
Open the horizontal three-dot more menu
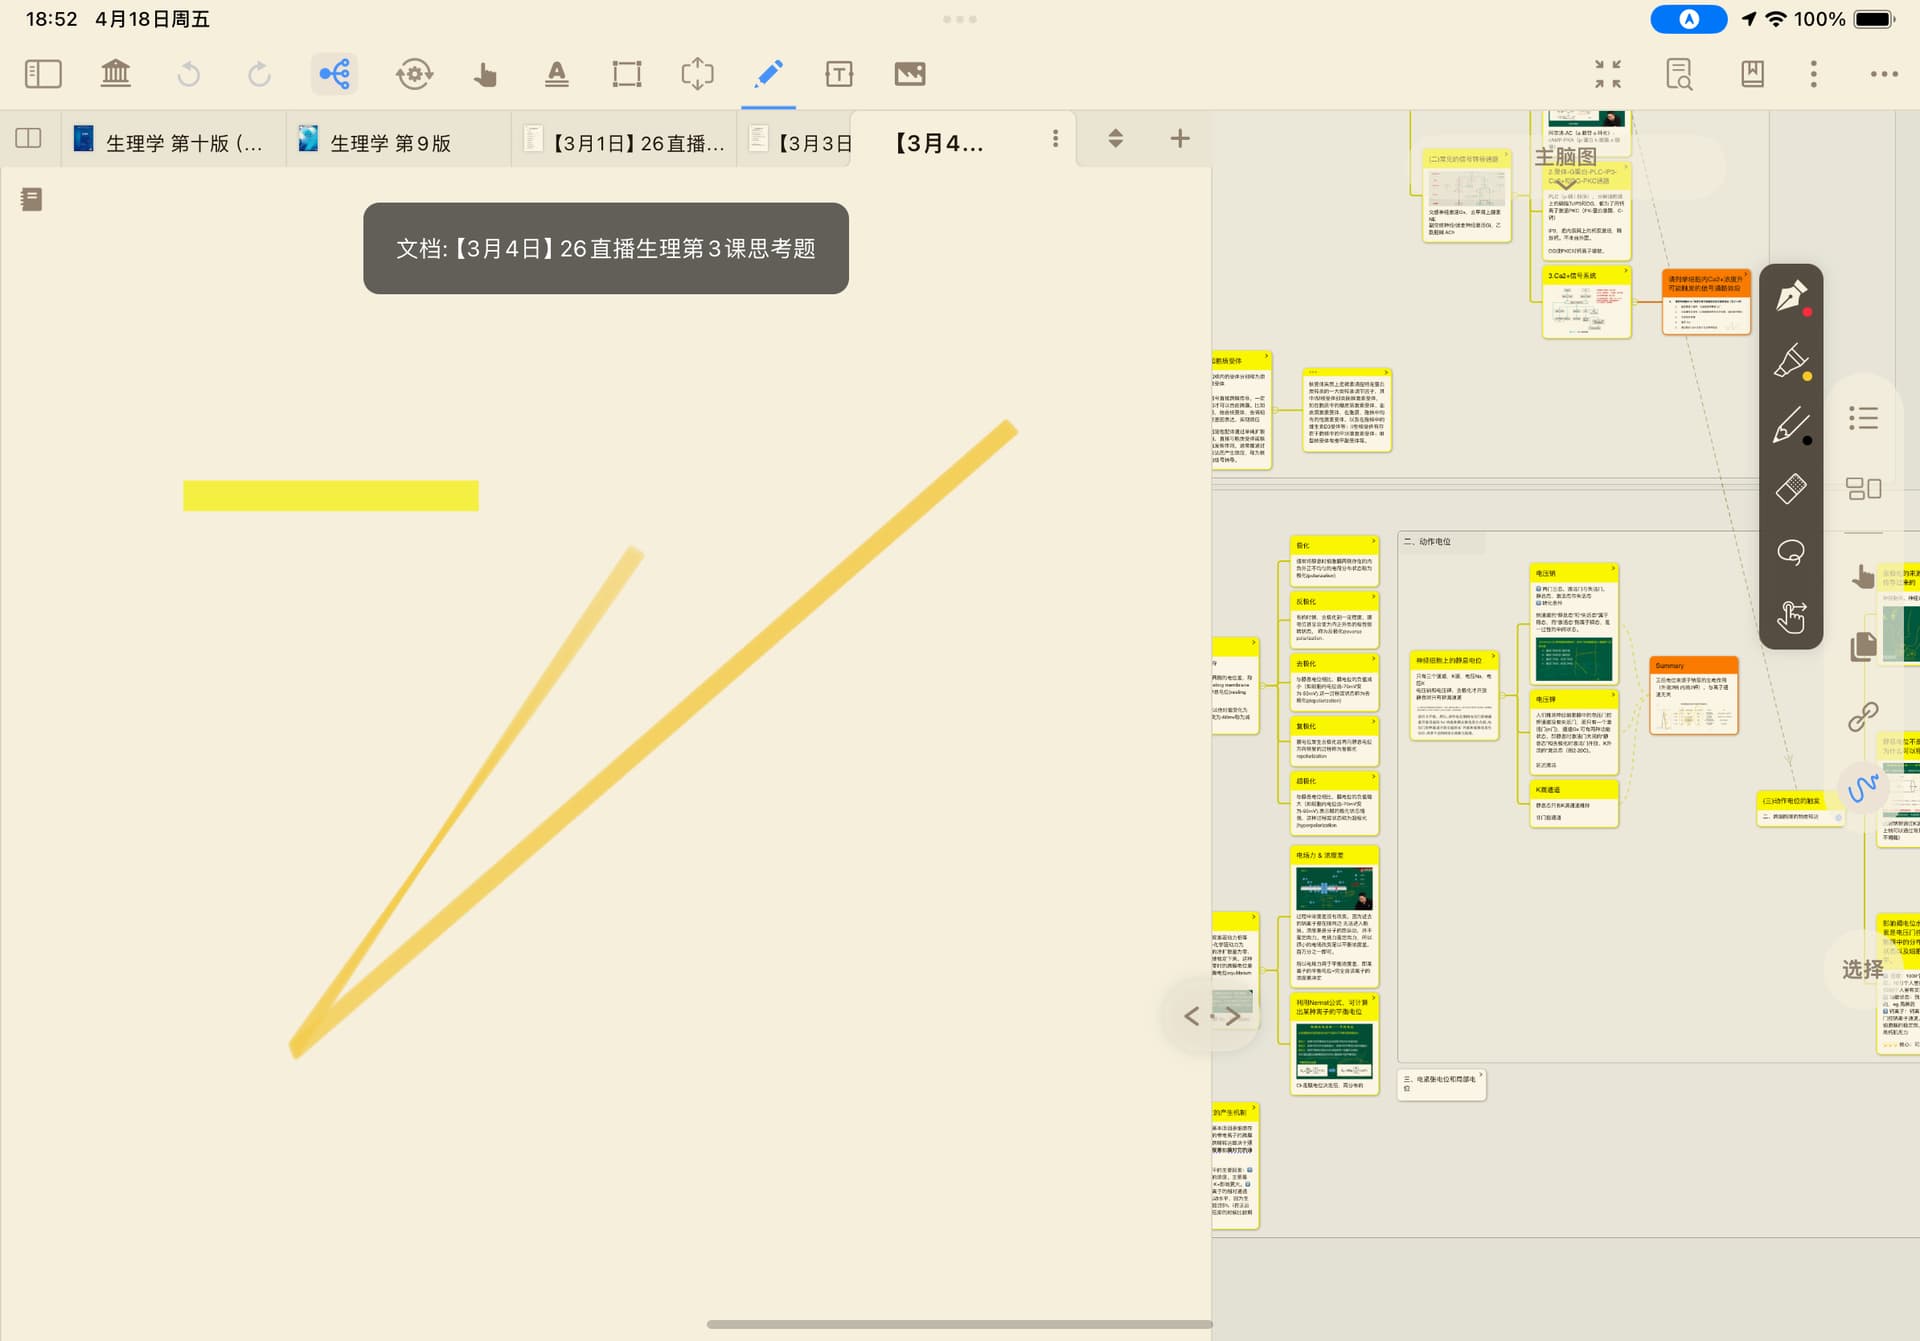click(1884, 74)
